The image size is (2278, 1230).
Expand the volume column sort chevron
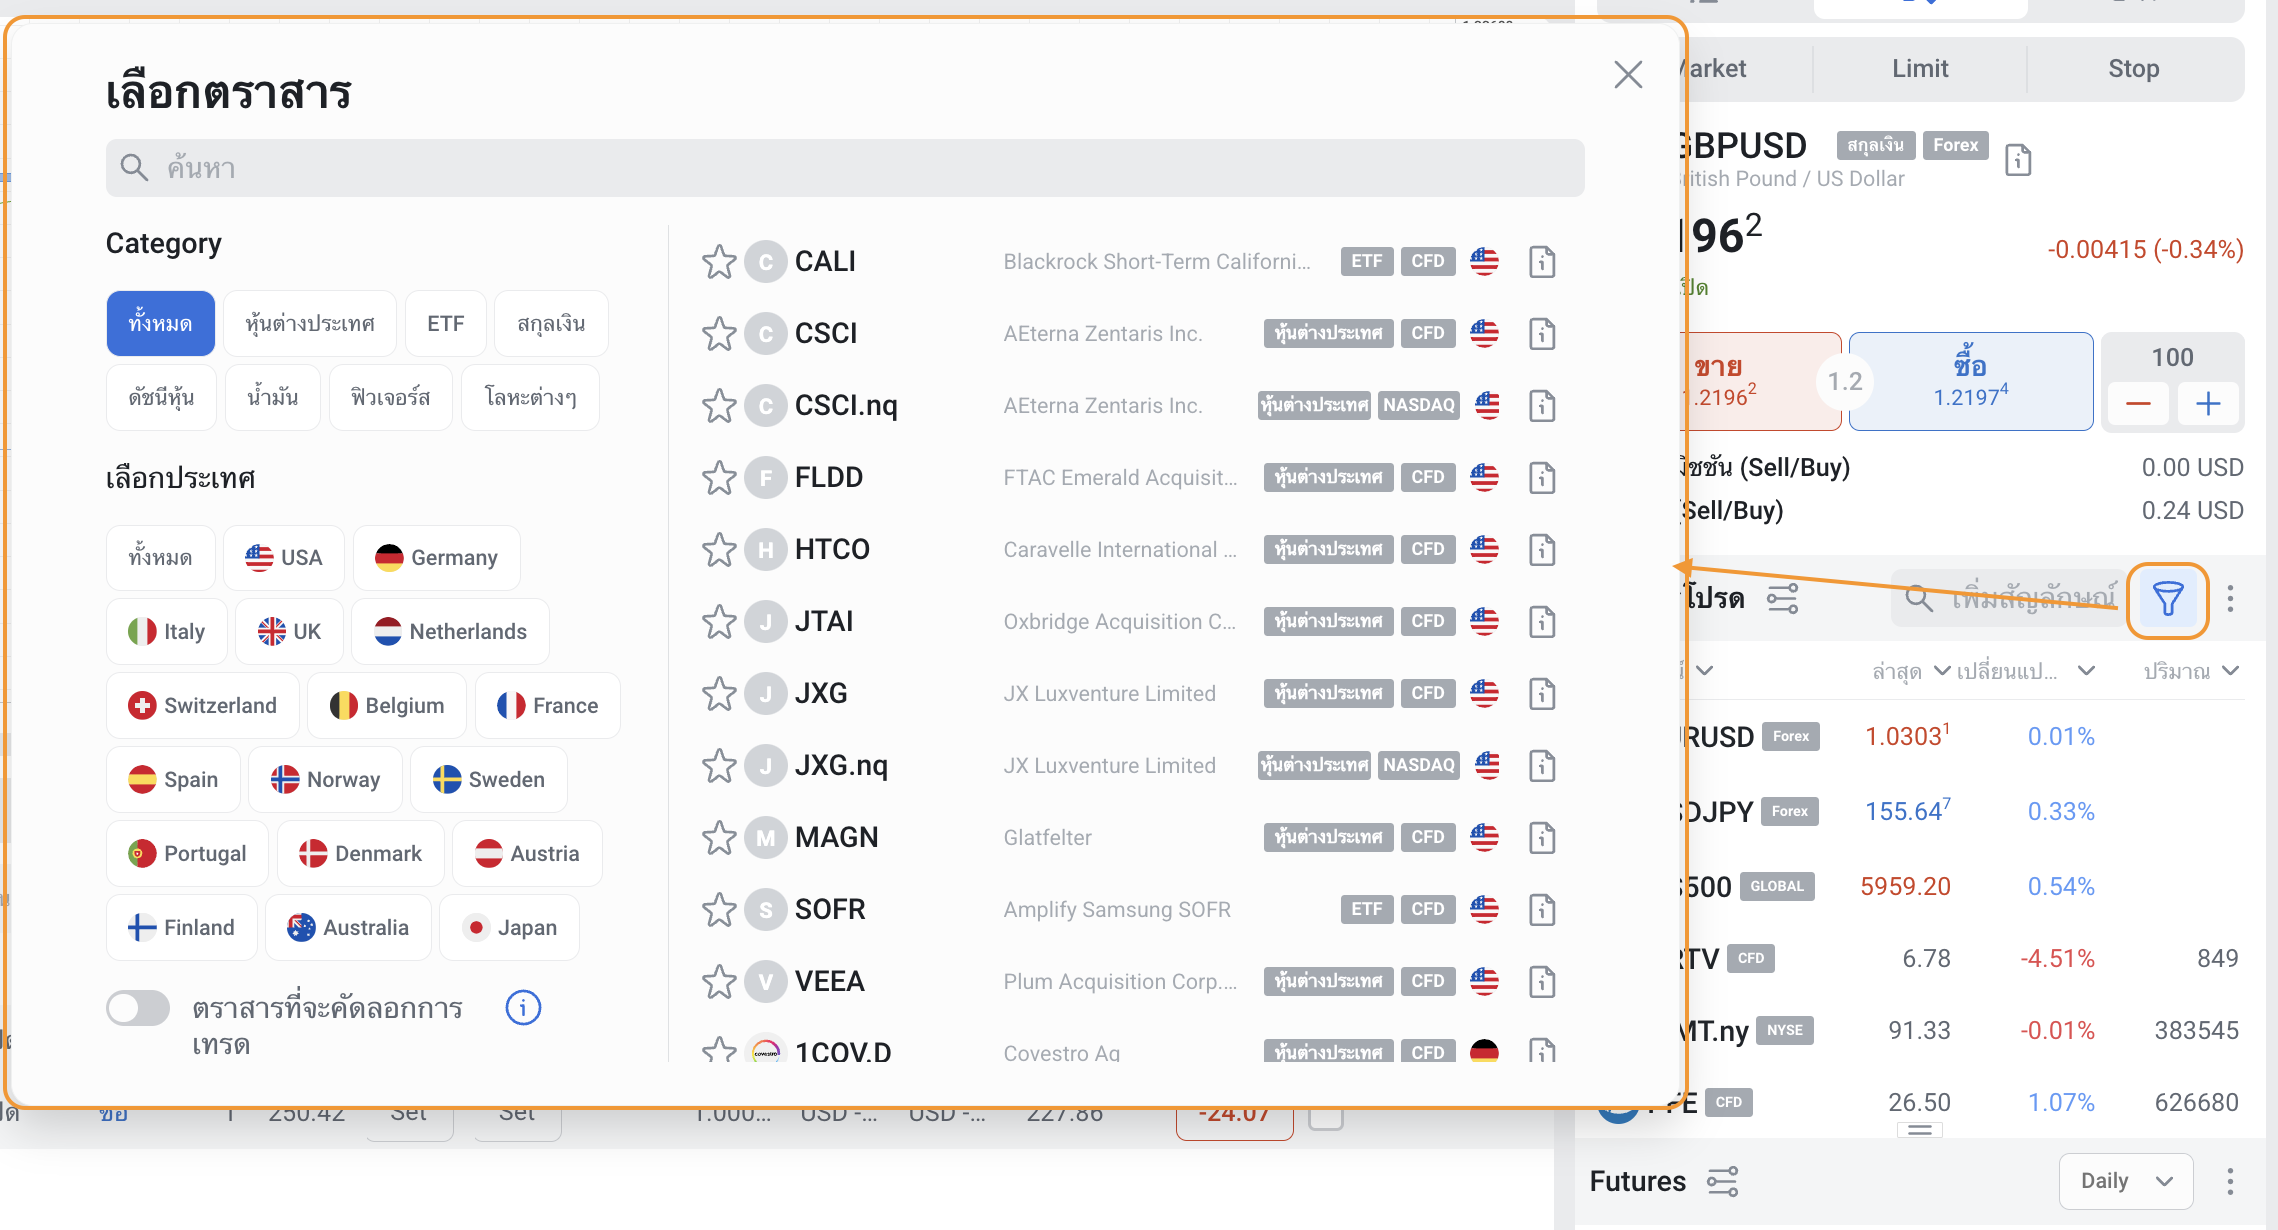tap(2231, 671)
